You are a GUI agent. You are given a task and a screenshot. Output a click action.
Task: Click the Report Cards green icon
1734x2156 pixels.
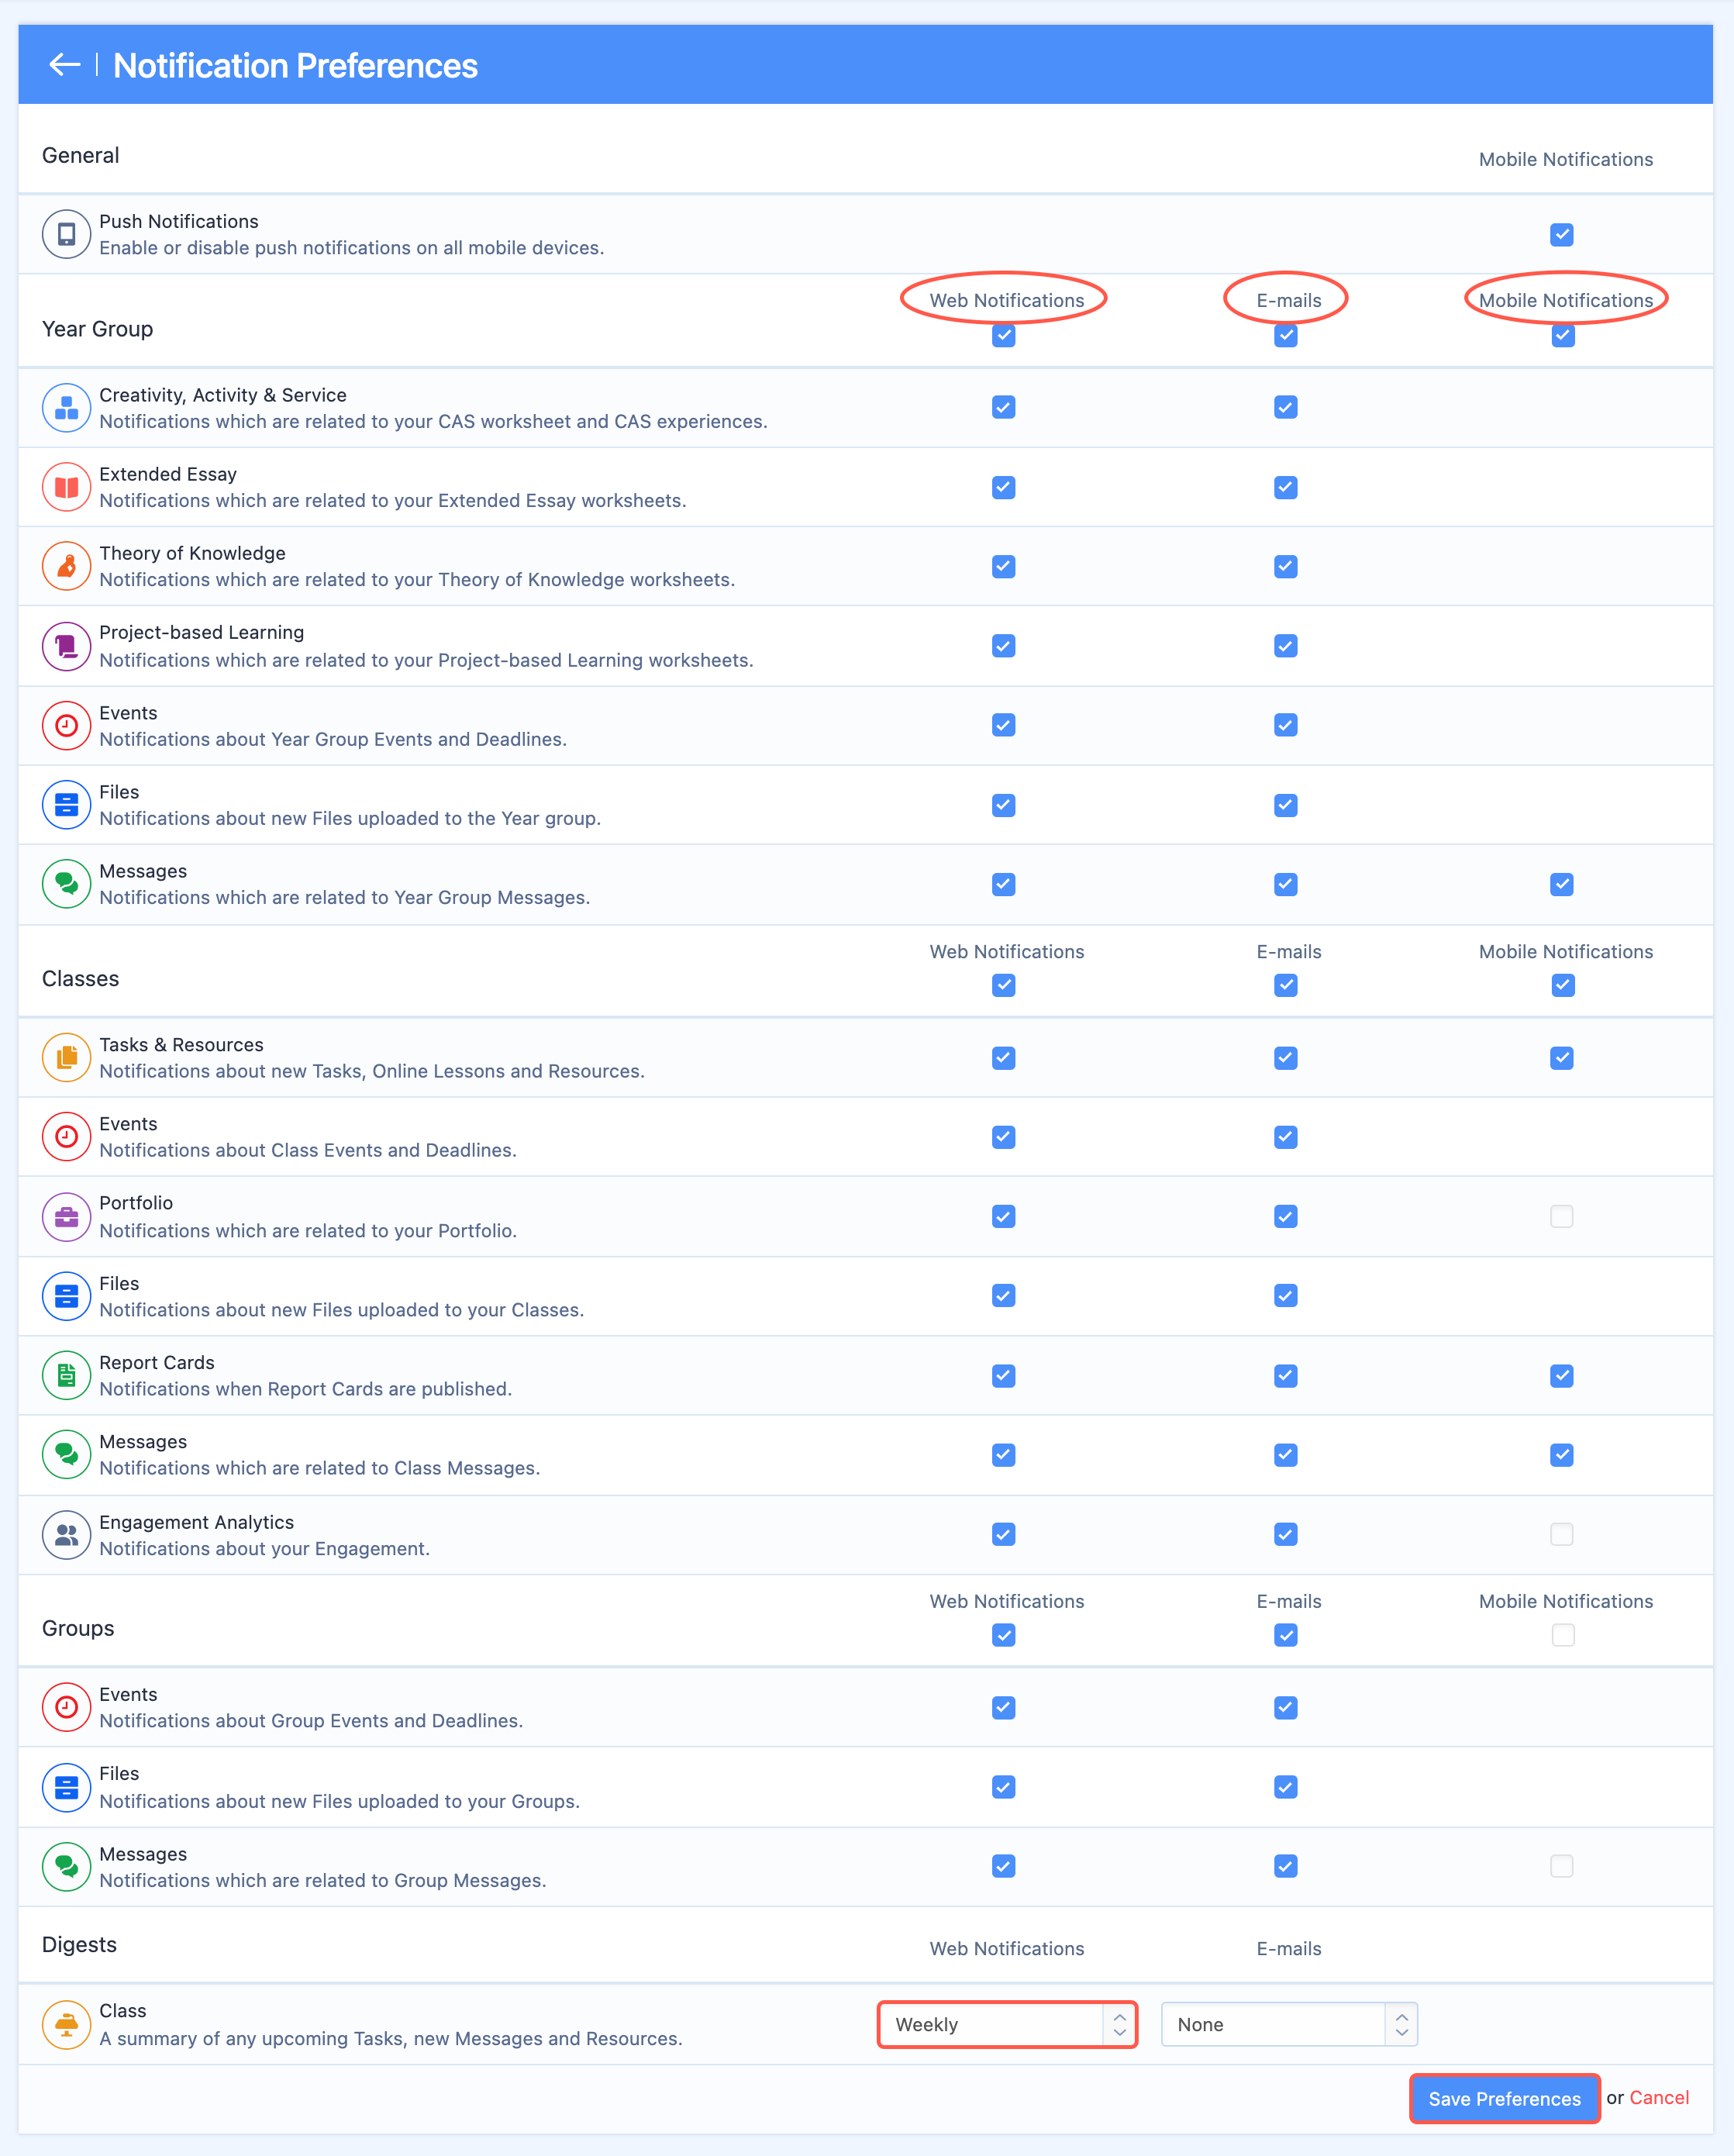[67, 1376]
